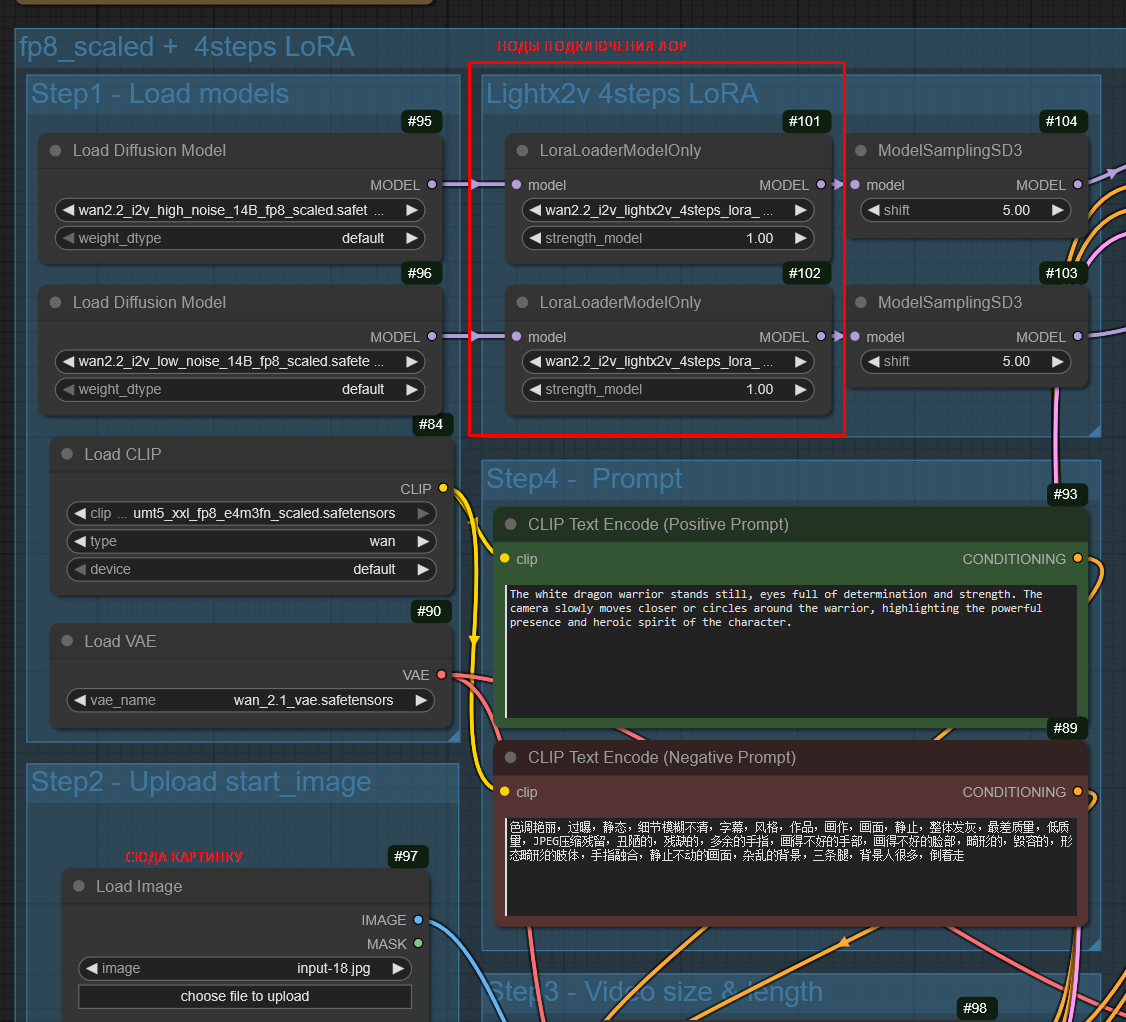This screenshot has width=1126, height=1022.
Task: Click MASK output port on Load Image
Action: point(418,944)
